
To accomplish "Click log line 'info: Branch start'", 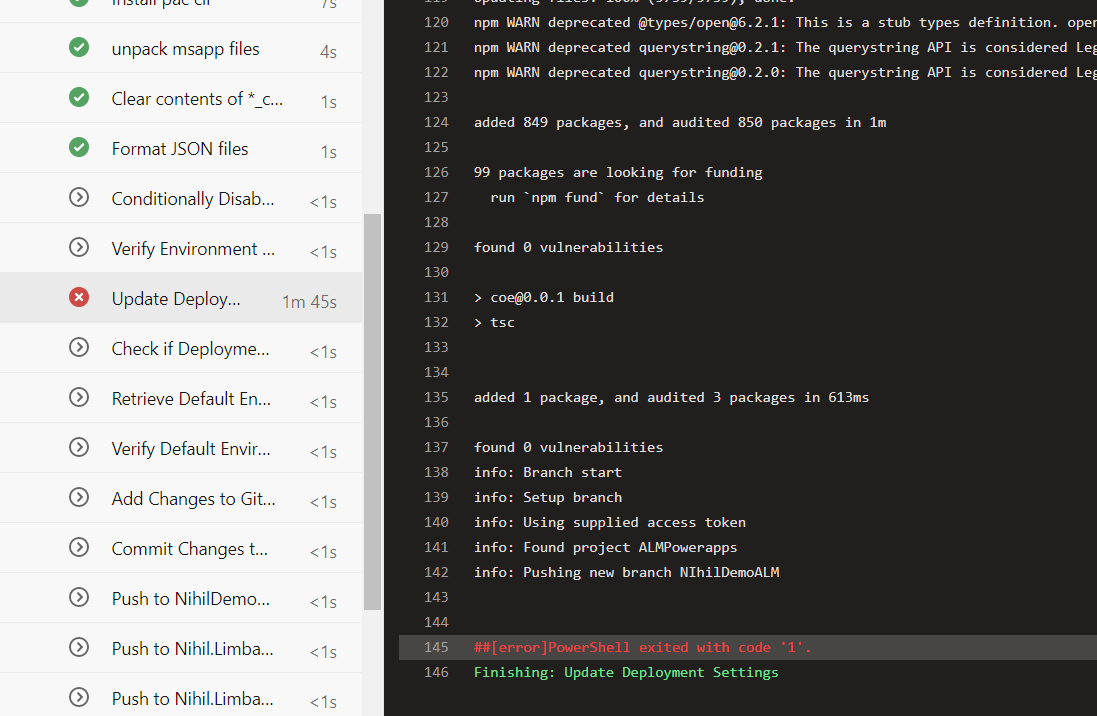I will (x=548, y=472).
